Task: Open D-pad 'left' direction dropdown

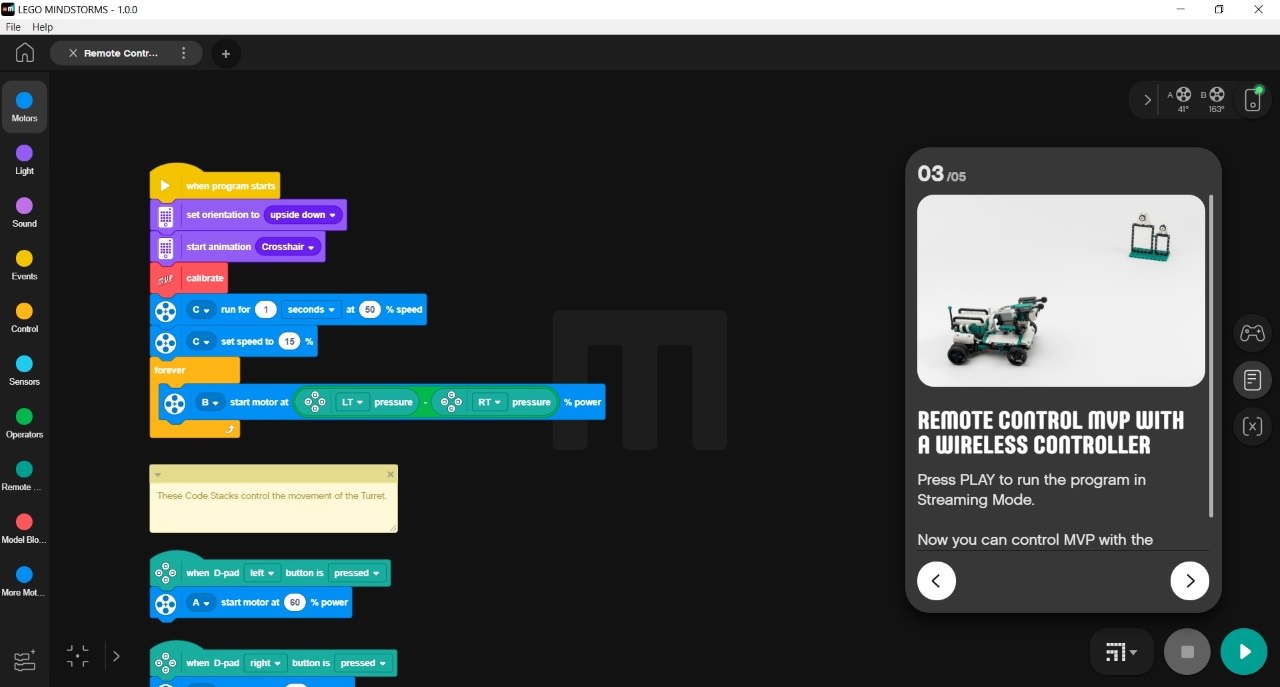Action: pyautogui.click(x=261, y=573)
